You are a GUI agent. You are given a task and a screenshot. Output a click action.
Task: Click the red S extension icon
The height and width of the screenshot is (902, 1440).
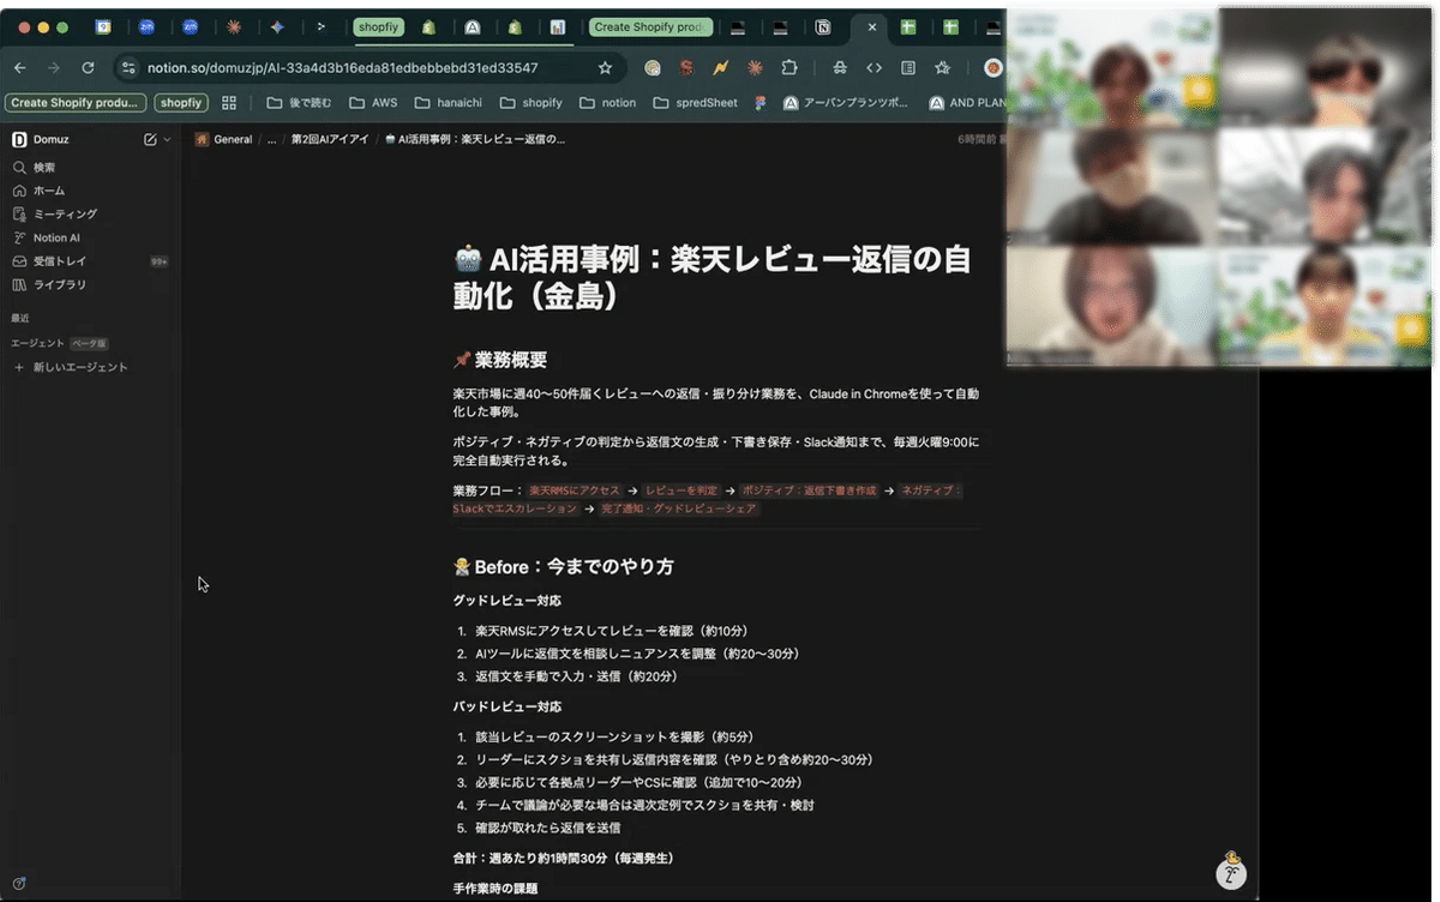pos(686,67)
